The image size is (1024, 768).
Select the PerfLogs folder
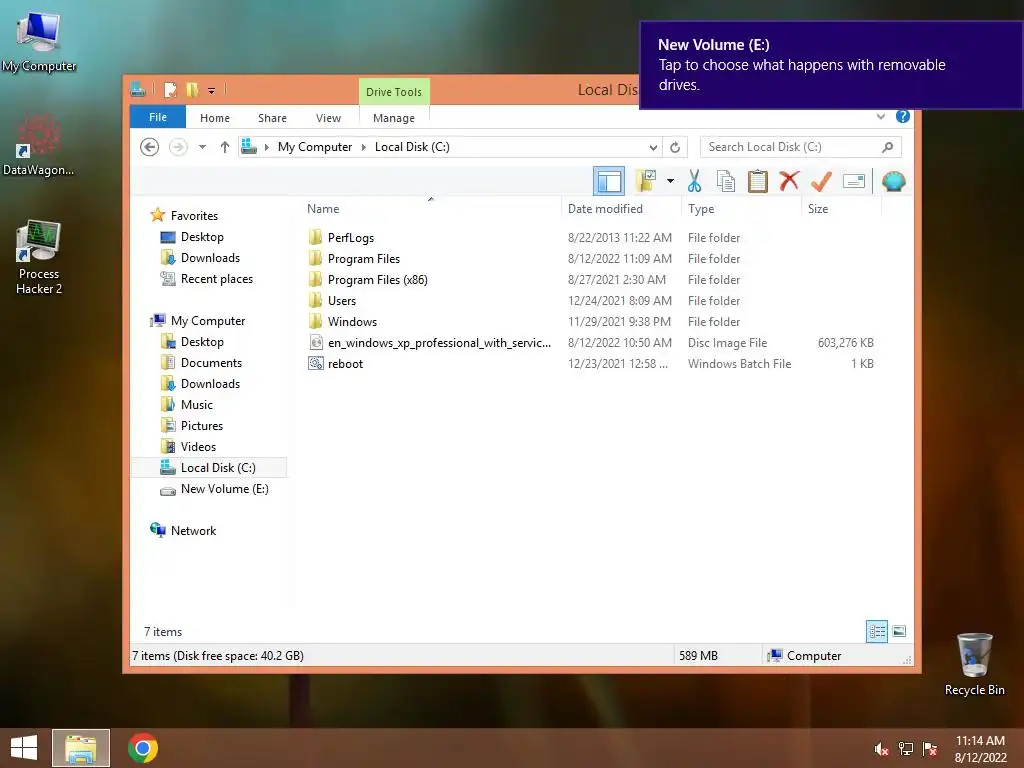point(351,238)
